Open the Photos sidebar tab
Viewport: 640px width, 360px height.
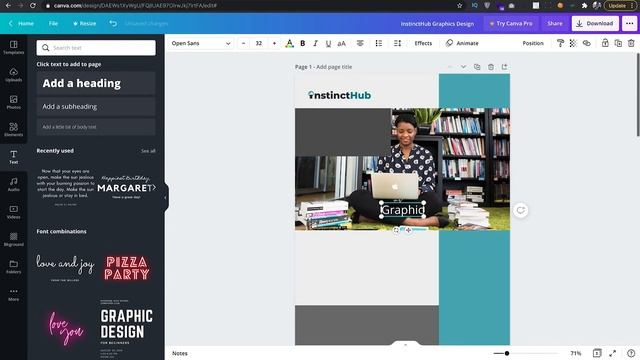click(x=13, y=102)
